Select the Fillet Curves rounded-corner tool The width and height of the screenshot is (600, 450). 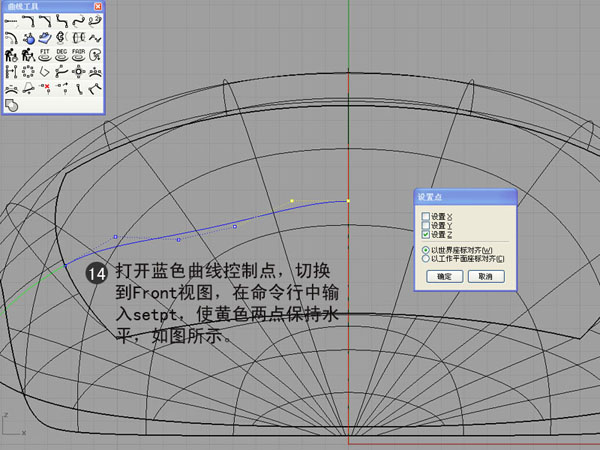tap(28, 21)
